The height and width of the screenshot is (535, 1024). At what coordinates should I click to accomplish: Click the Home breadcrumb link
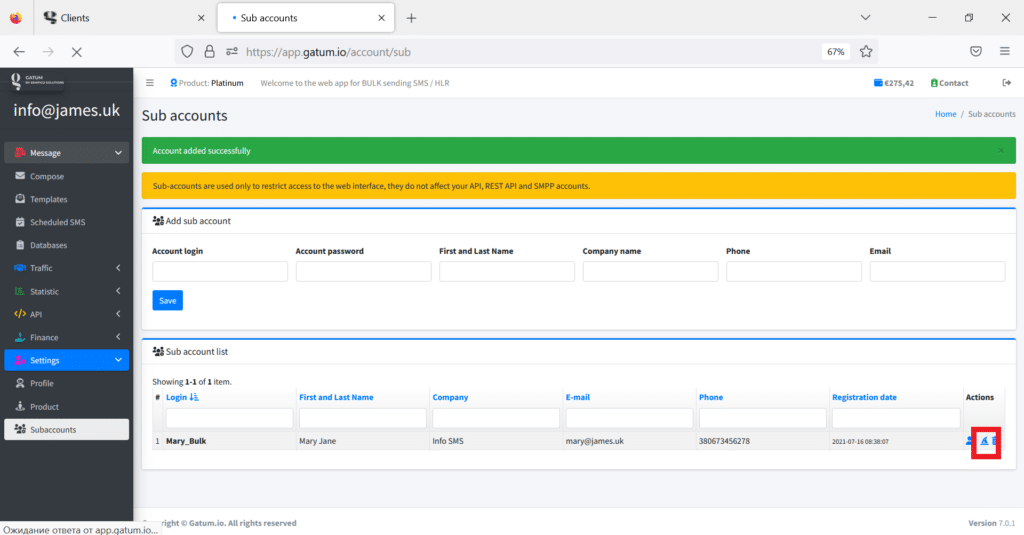[x=945, y=114]
